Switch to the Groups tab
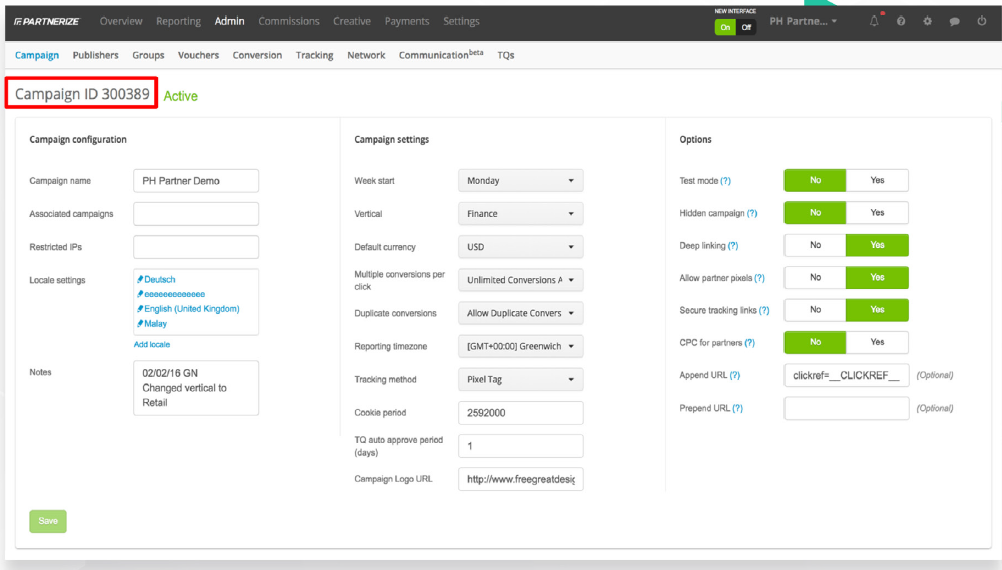This screenshot has height=570, width=1002. (x=148, y=55)
